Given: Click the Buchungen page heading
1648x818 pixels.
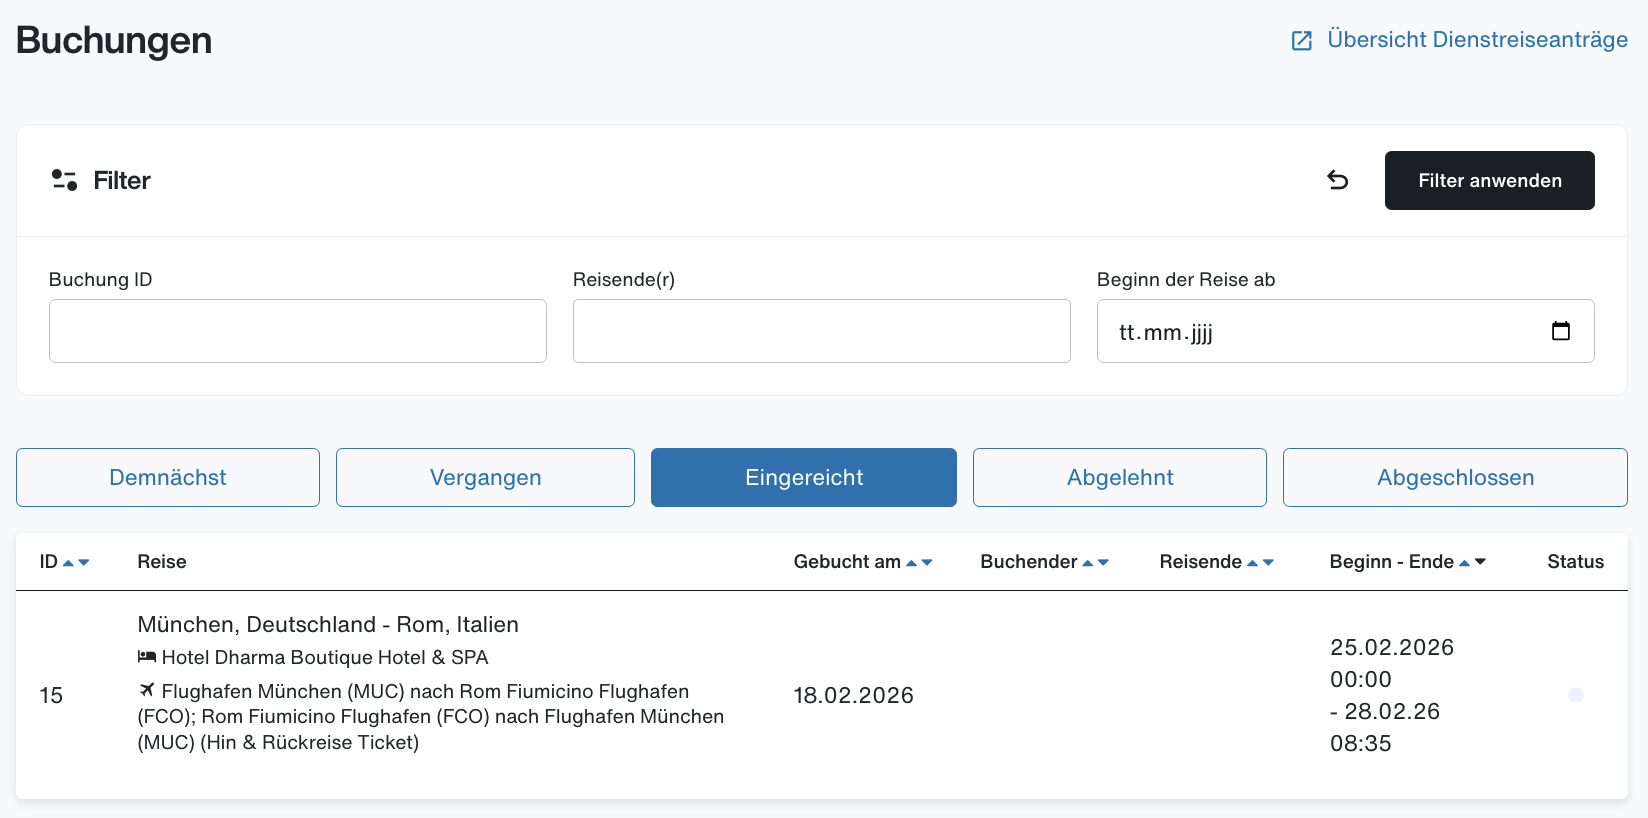Looking at the screenshot, I should click(114, 40).
